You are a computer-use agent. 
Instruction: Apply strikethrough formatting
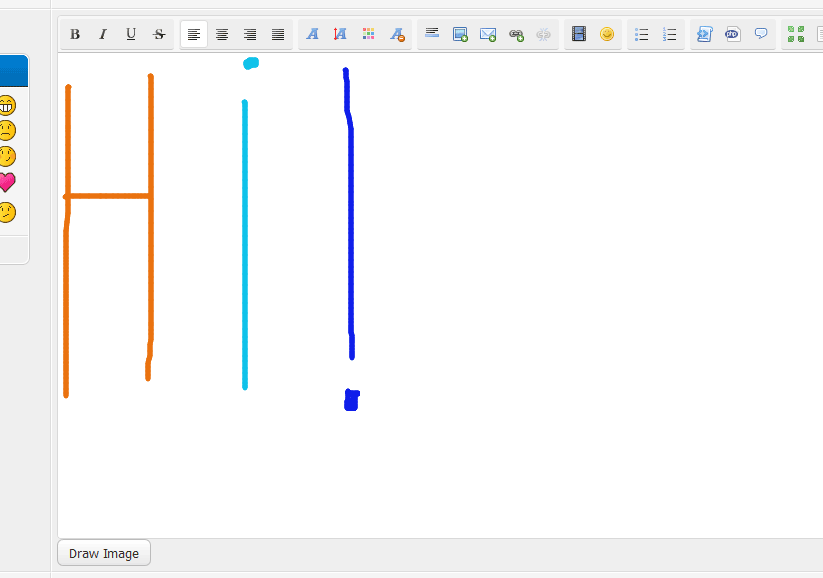click(x=159, y=34)
